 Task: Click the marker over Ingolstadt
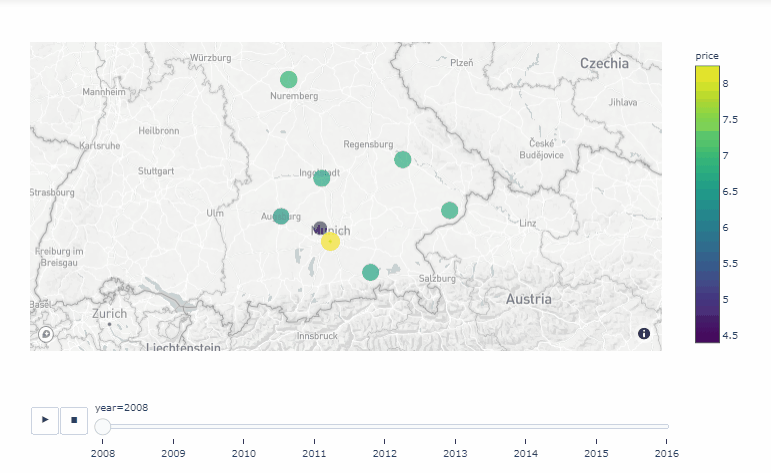[322, 178]
